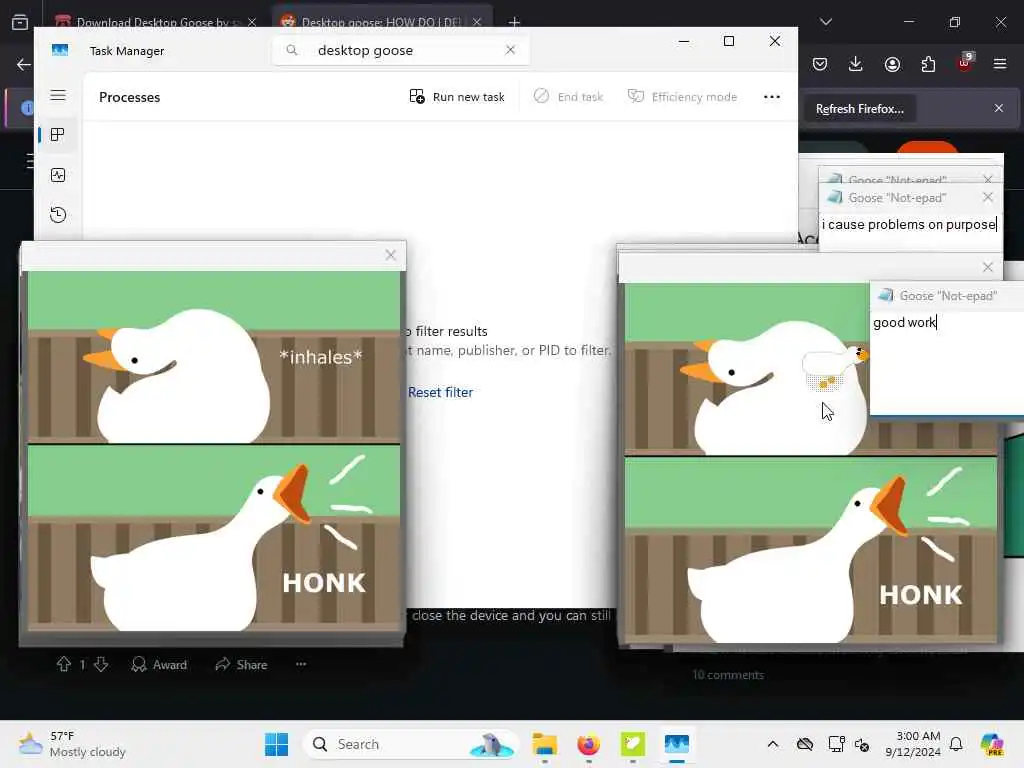Image resolution: width=1024 pixels, height=768 pixels.
Task: Click OneDrive cloud tray icon
Action: (x=805, y=744)
